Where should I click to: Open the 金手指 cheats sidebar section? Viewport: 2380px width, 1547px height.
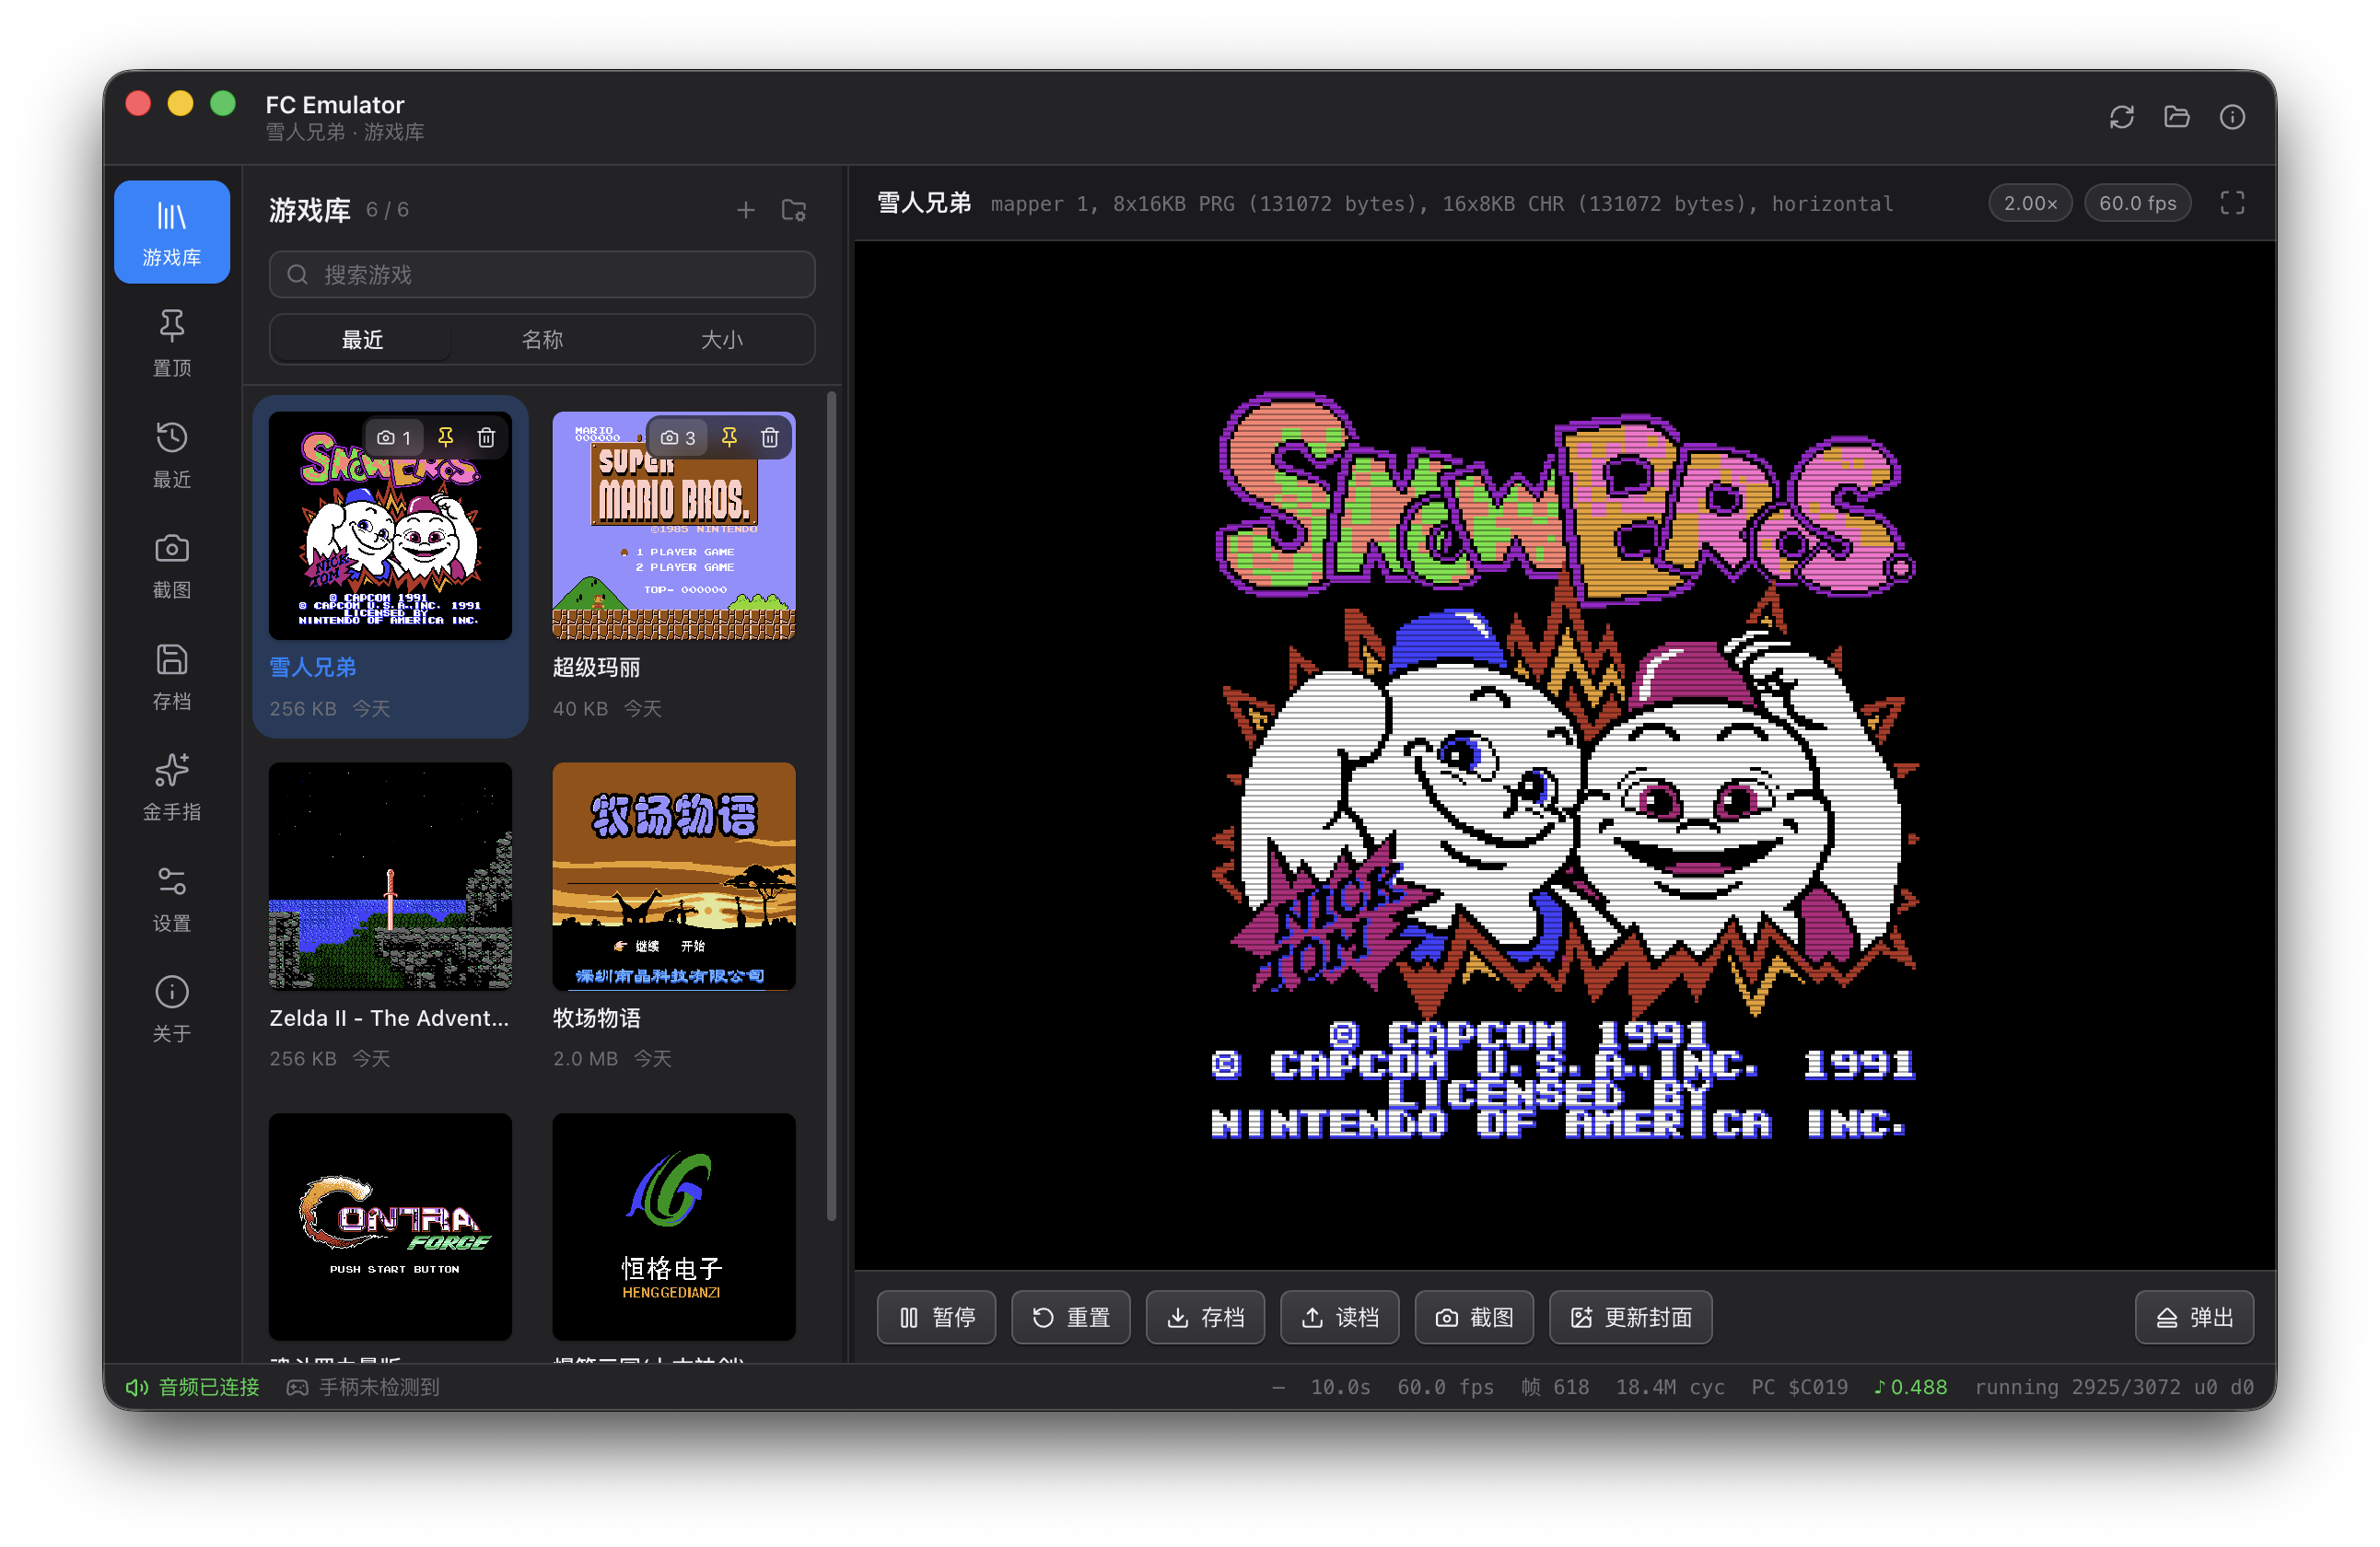[x=171, y=787]
